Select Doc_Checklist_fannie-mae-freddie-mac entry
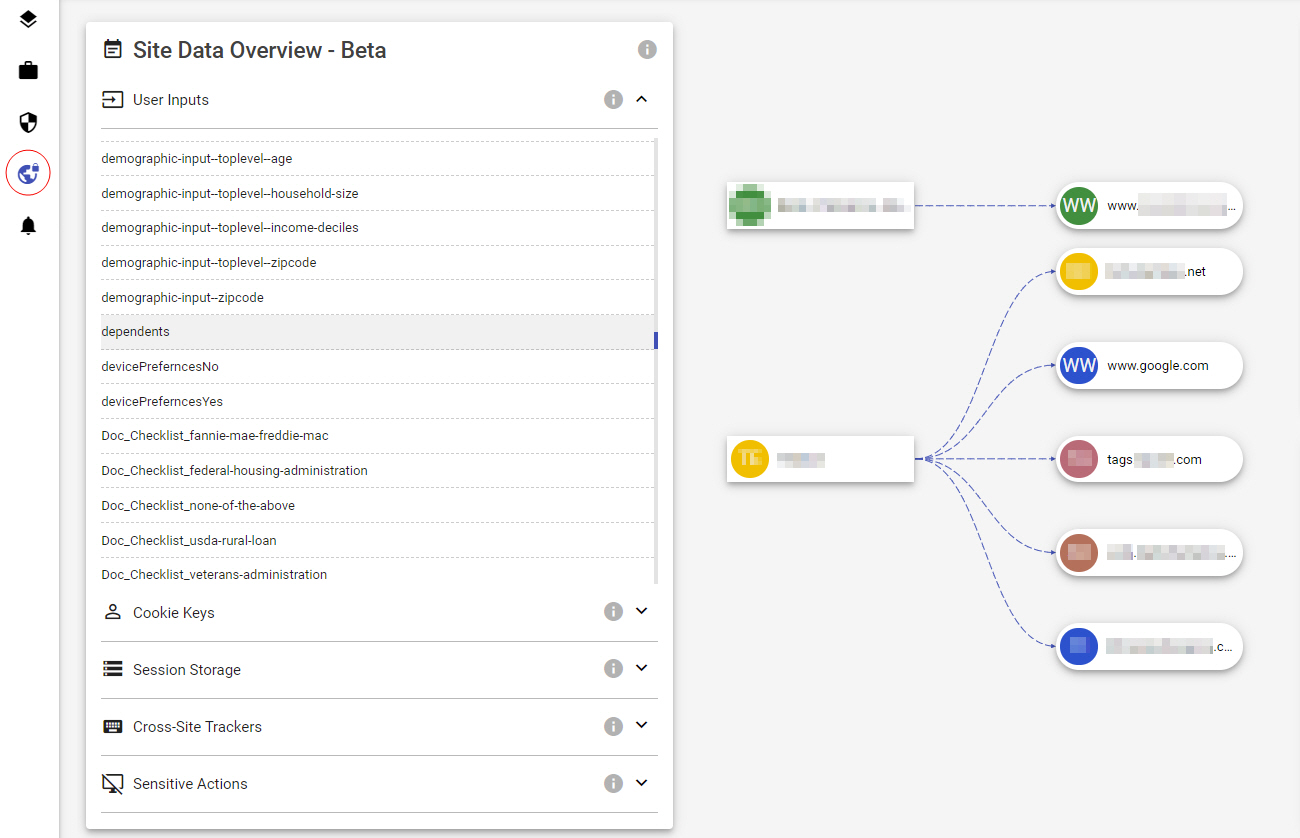The height and width of the screenshot is (838, 1300). pyautogui.click(x=378, y=436)
